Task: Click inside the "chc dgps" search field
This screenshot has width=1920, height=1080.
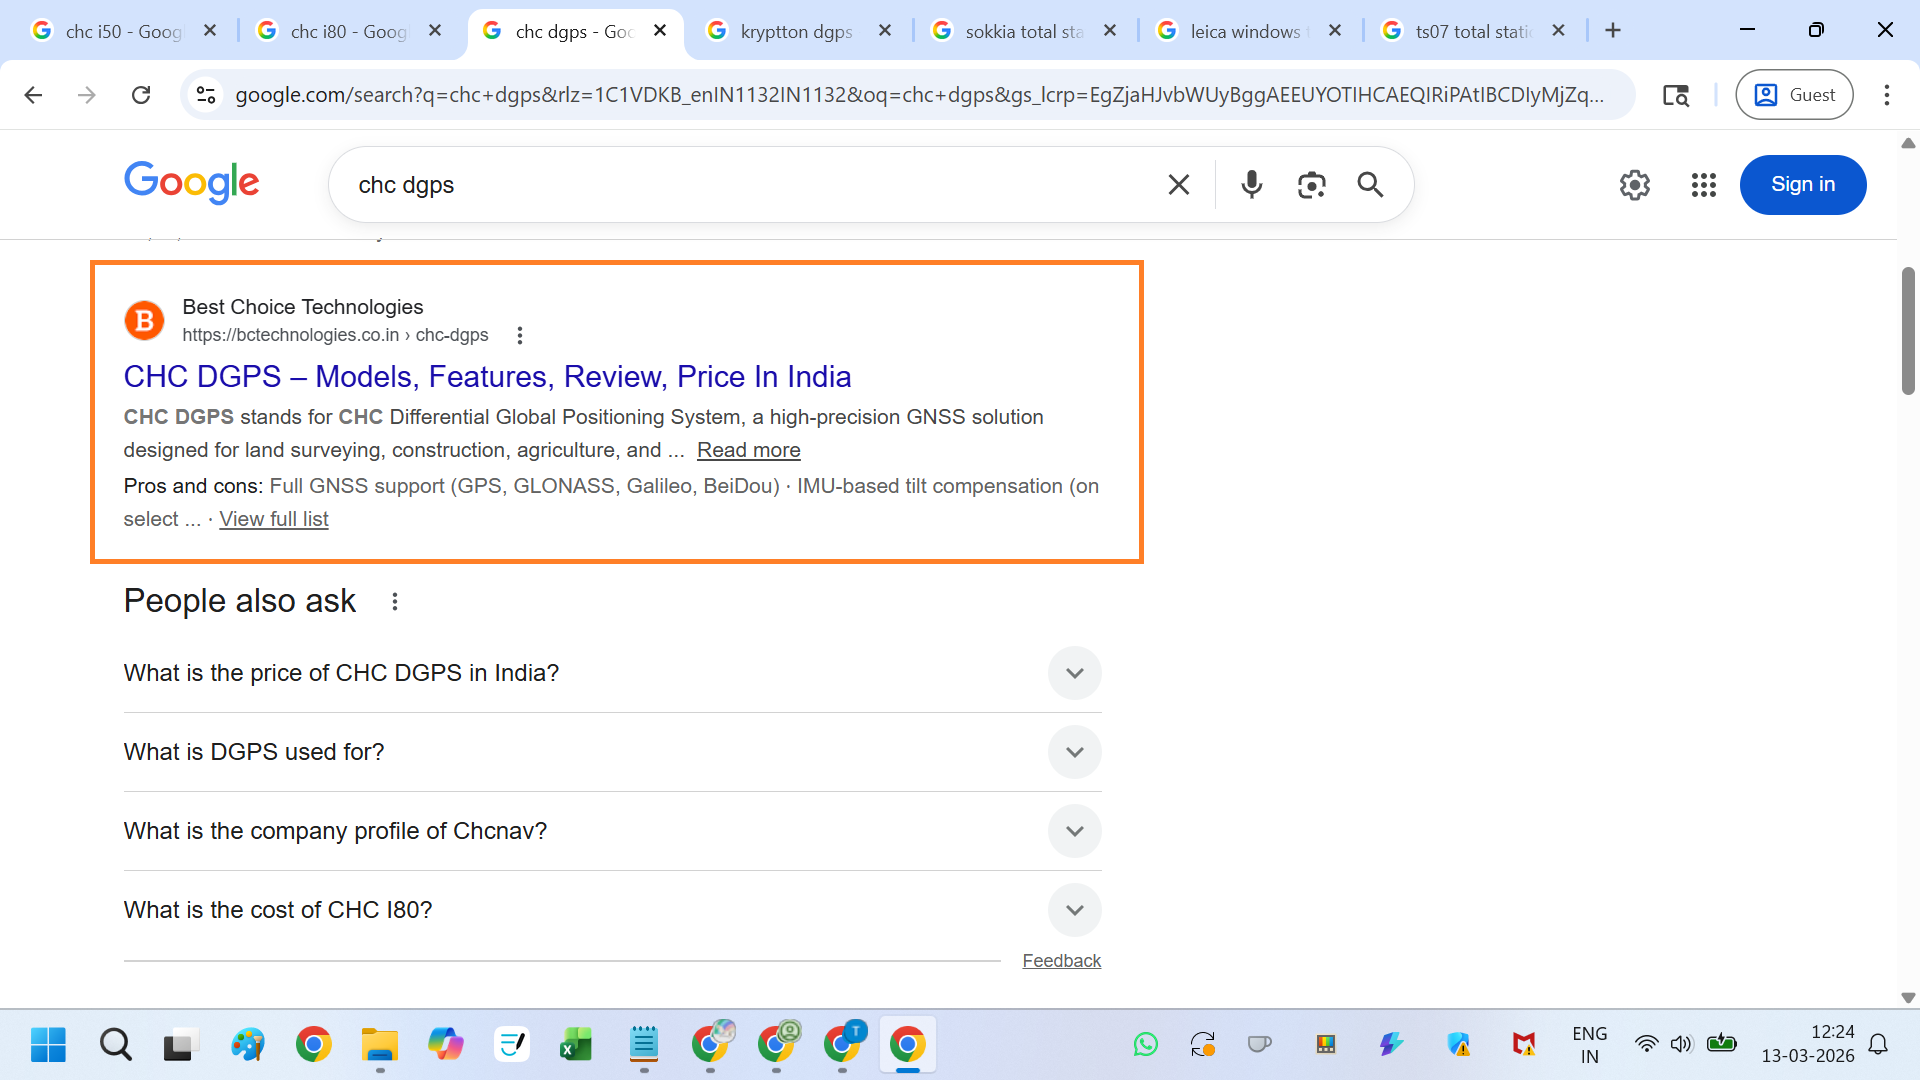Action: 750,185
